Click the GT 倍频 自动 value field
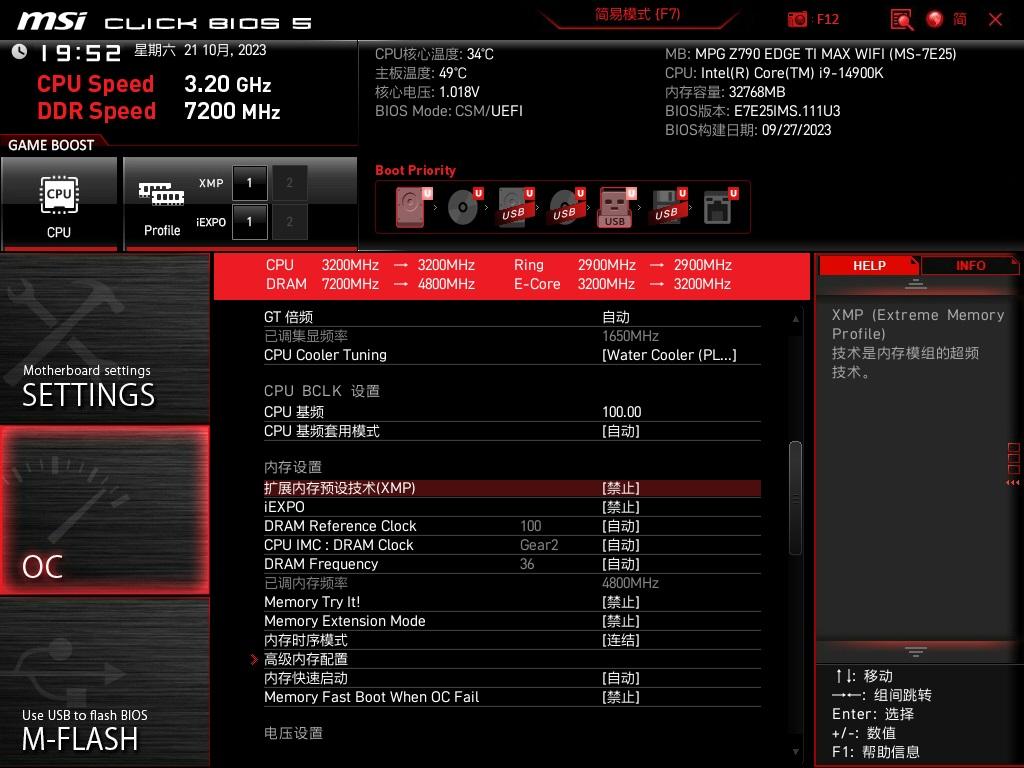This screenshot has width=1024, height=768. click(x=616, y=317)
